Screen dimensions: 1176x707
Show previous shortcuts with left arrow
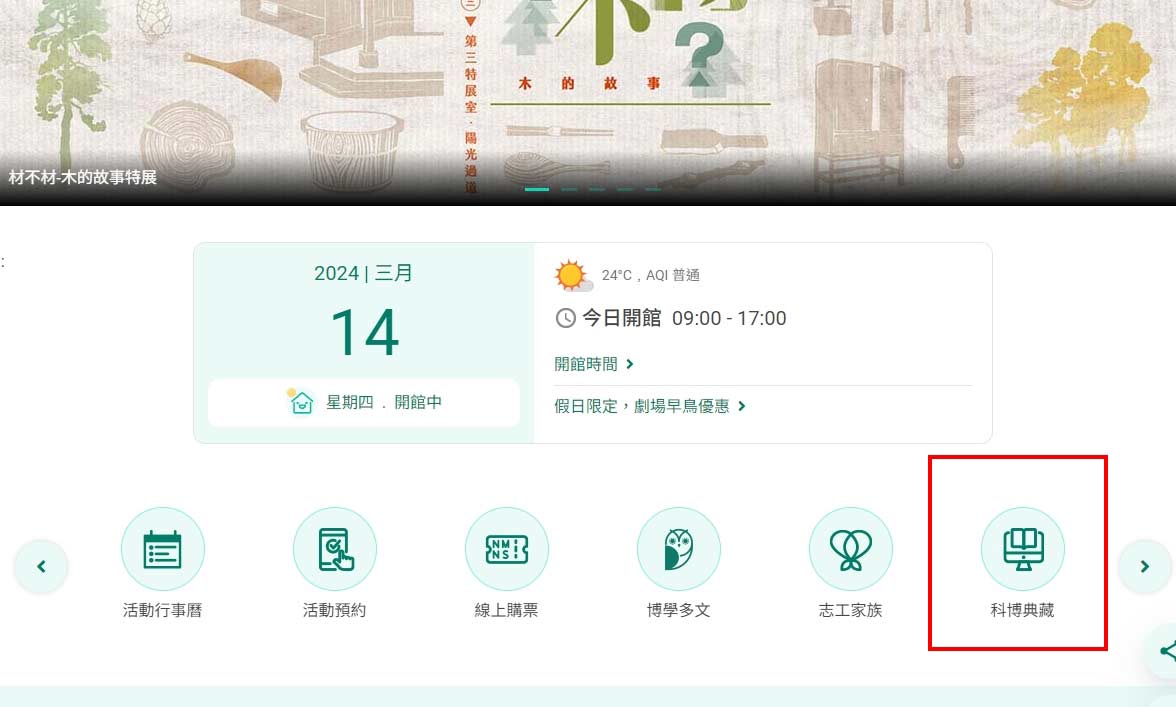pos(41,566)
